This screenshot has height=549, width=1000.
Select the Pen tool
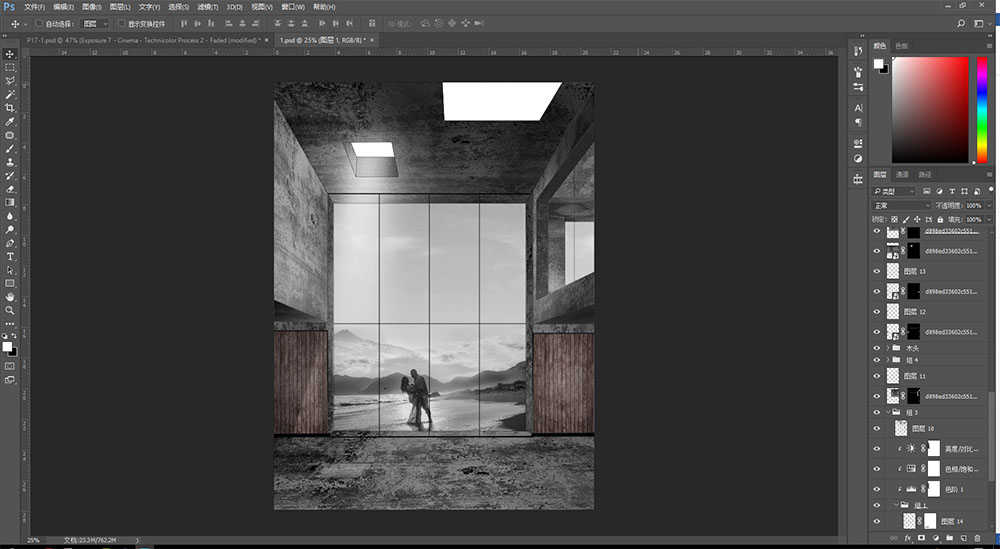click(x=10, y=243)
